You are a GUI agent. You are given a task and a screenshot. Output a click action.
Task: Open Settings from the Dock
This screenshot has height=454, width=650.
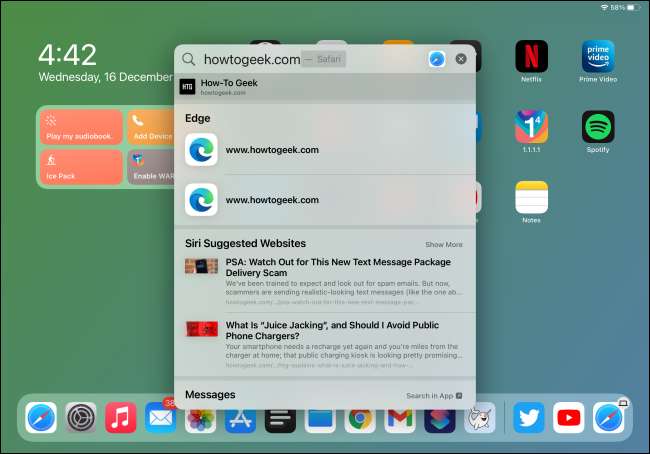(80, 418)
